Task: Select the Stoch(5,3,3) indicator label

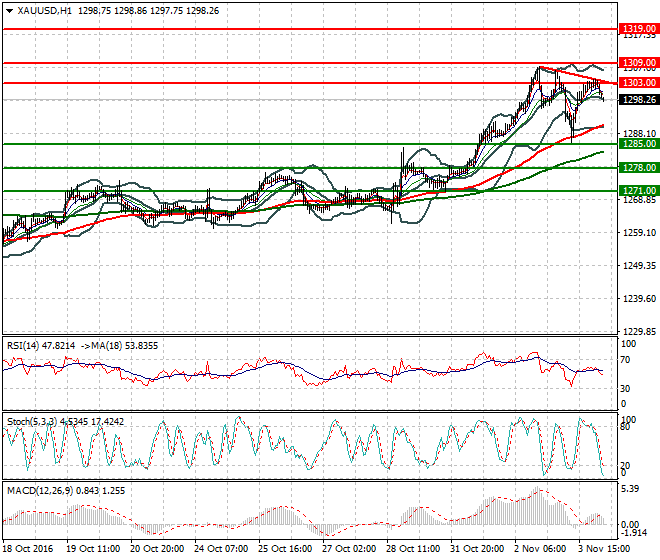Action: (x=32, y=421)
